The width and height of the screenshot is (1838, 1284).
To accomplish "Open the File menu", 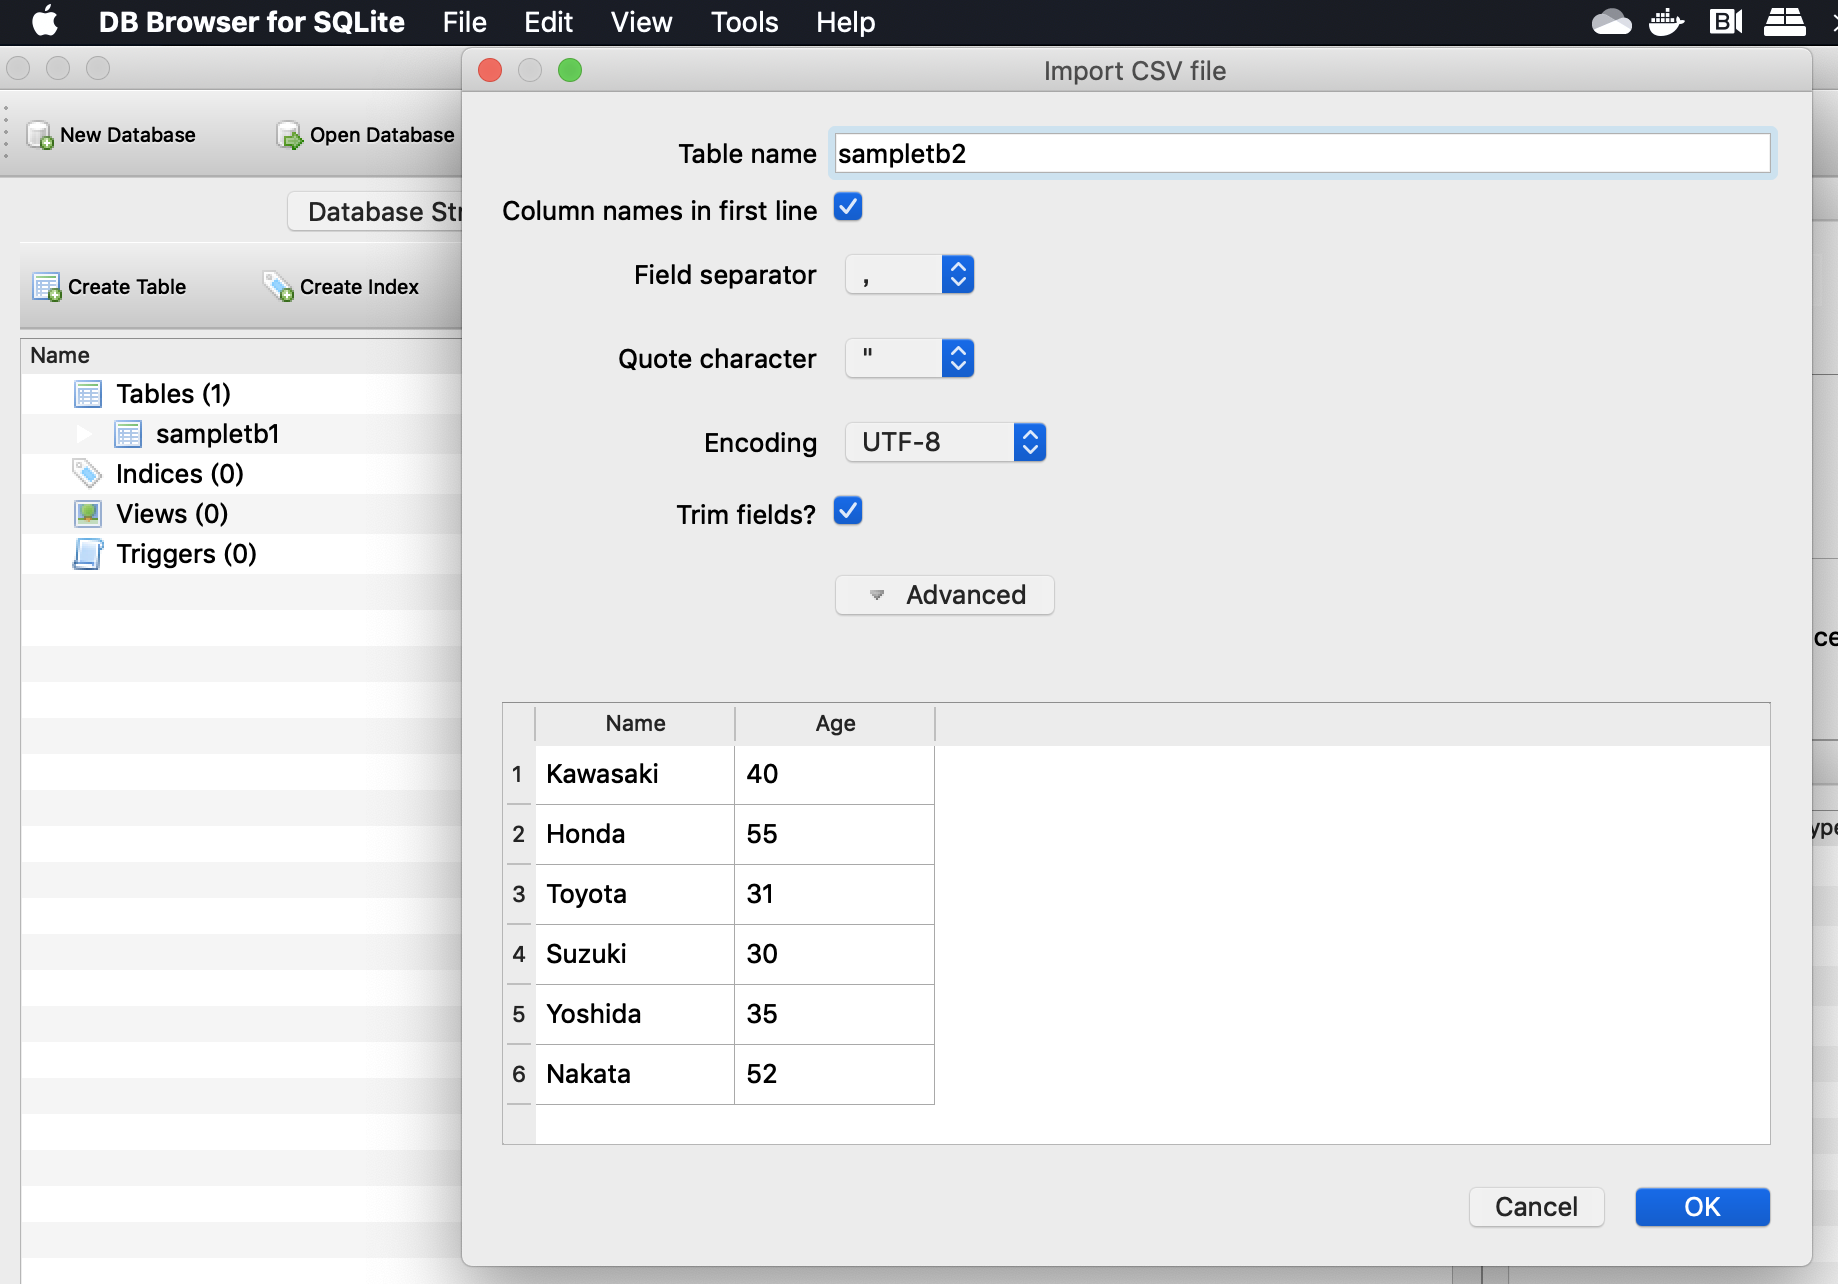I will click(x=463, y=21).
